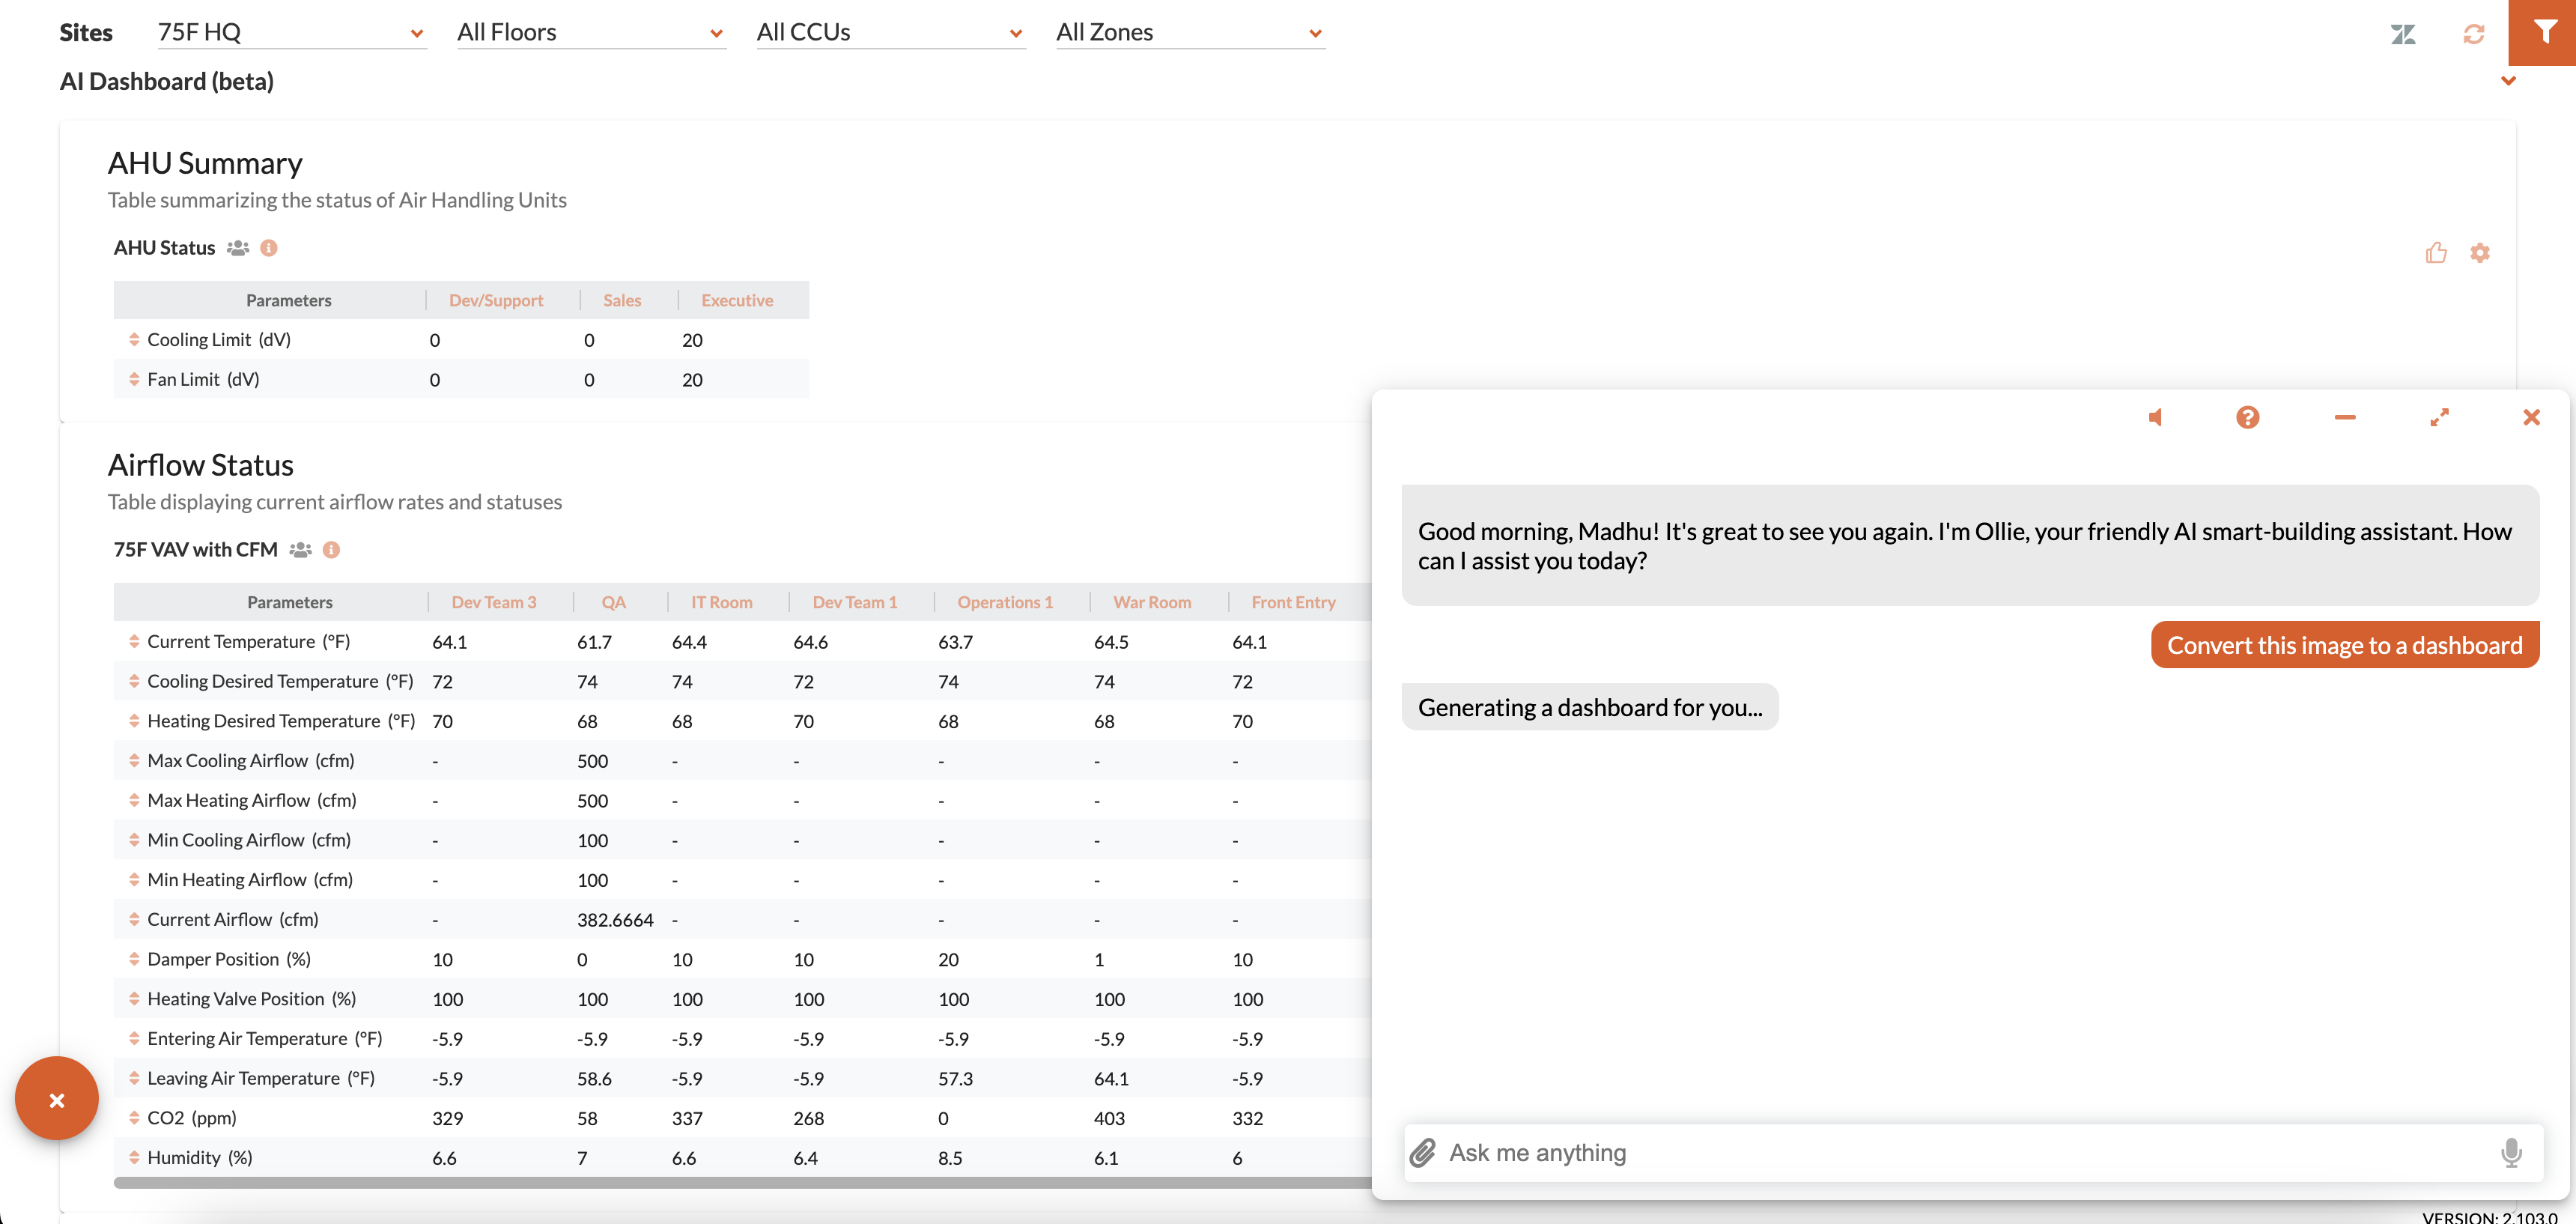Image resolution: width=2576 pixels, height=1224 pixels.
Task: Sort by Entering Air Temperature row arrows
Action: coord(134,1039)
